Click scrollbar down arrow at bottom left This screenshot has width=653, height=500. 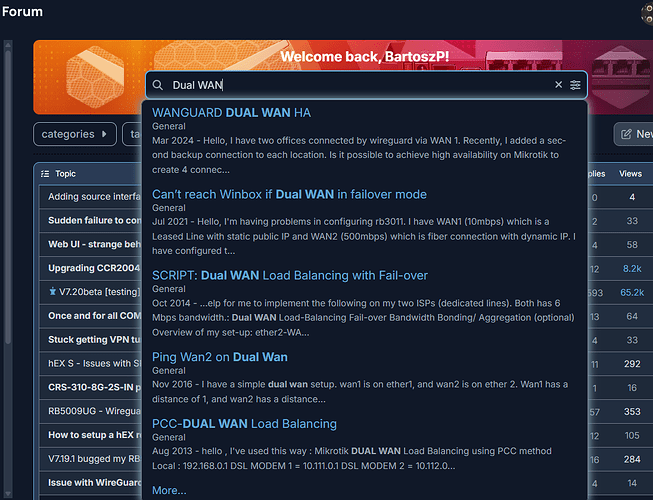tap(7, 494)
